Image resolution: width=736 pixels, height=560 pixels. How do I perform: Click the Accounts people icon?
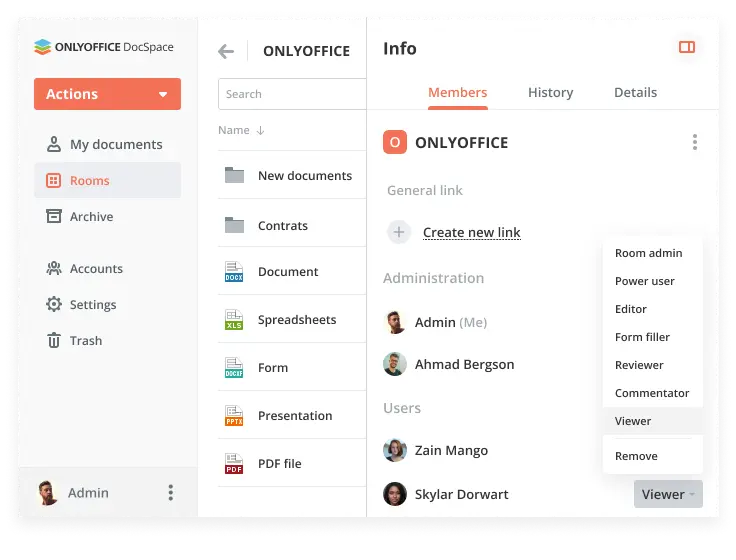pyautogui.click(x=54, y=268)
